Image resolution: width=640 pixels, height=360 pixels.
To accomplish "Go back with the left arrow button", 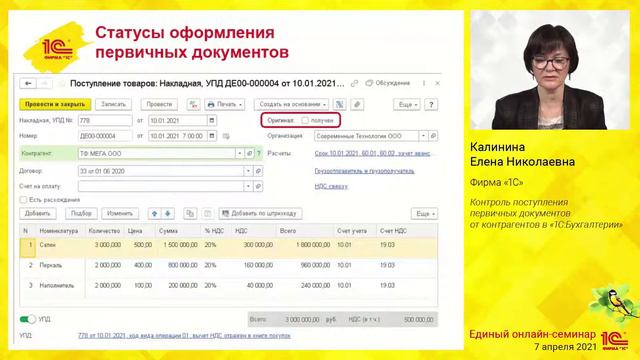I will pos(28,83).
